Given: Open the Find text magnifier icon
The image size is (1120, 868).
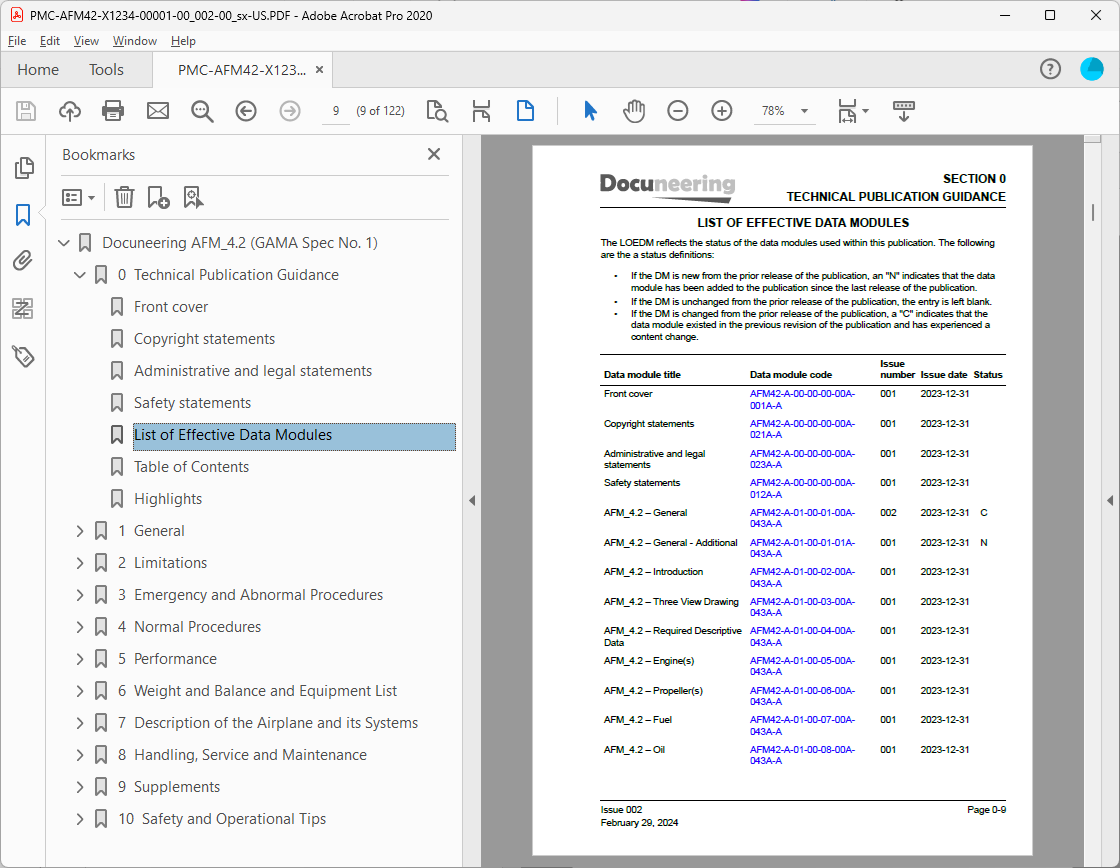Looking at the screenshot, I should click(202, 111).
